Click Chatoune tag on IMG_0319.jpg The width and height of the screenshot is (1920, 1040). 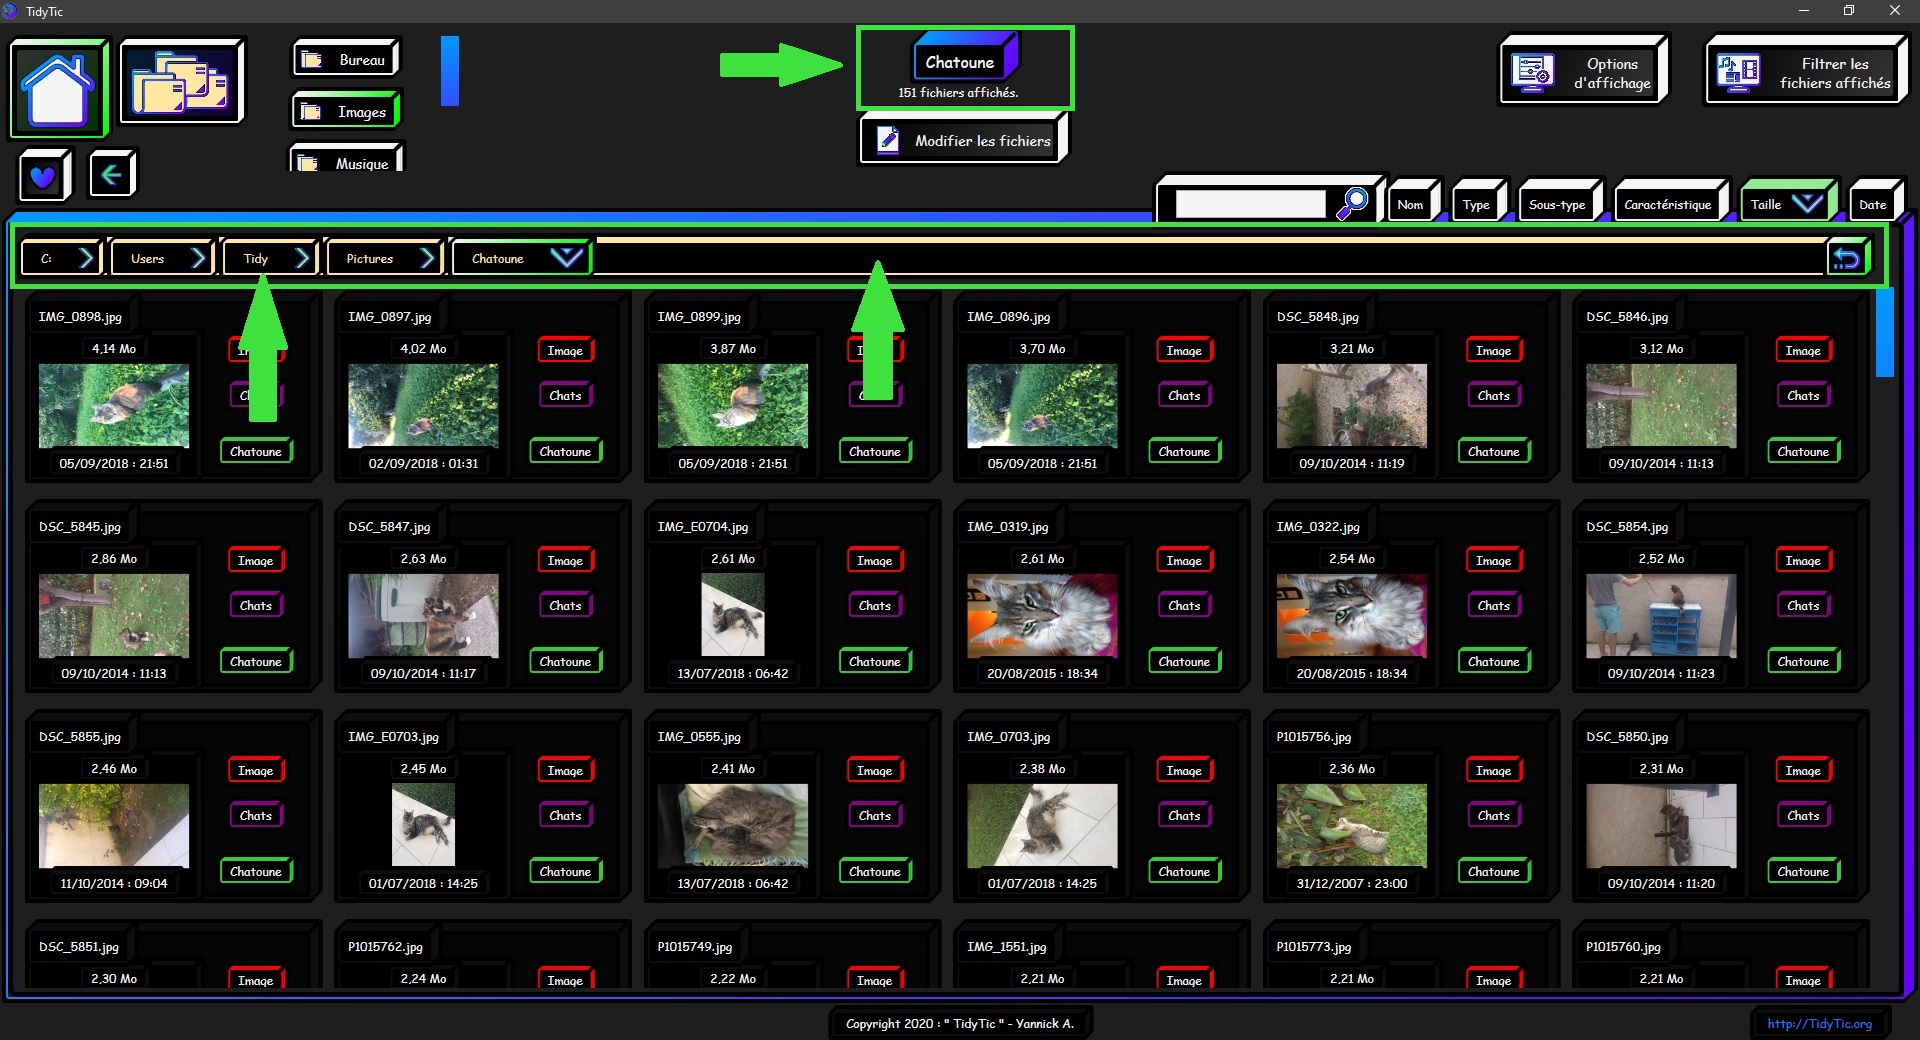[x=1184, y=661]
